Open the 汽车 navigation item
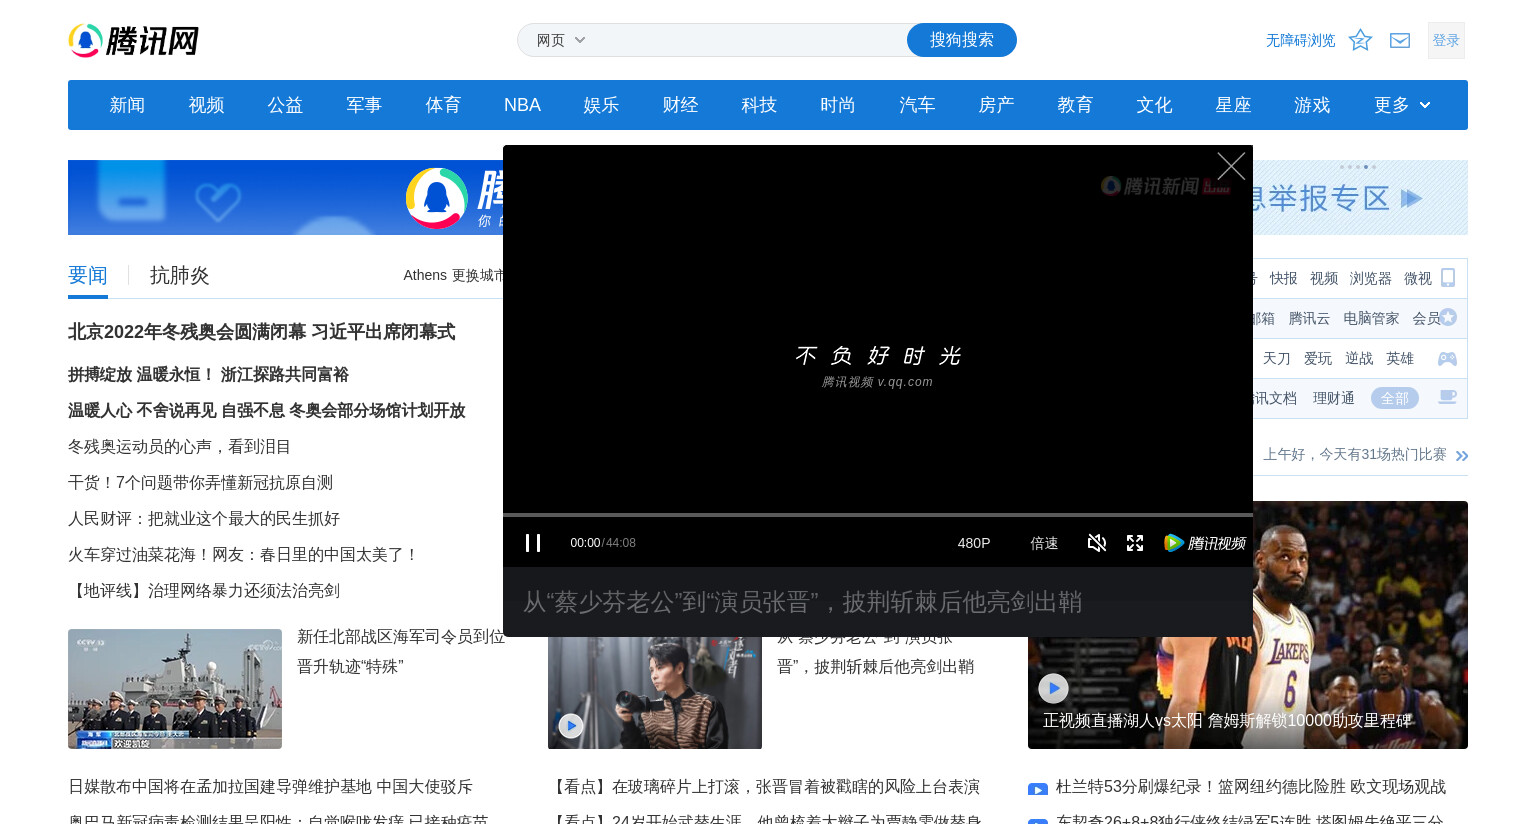This screenshot has width=1536, height=824. coord(917,105)
